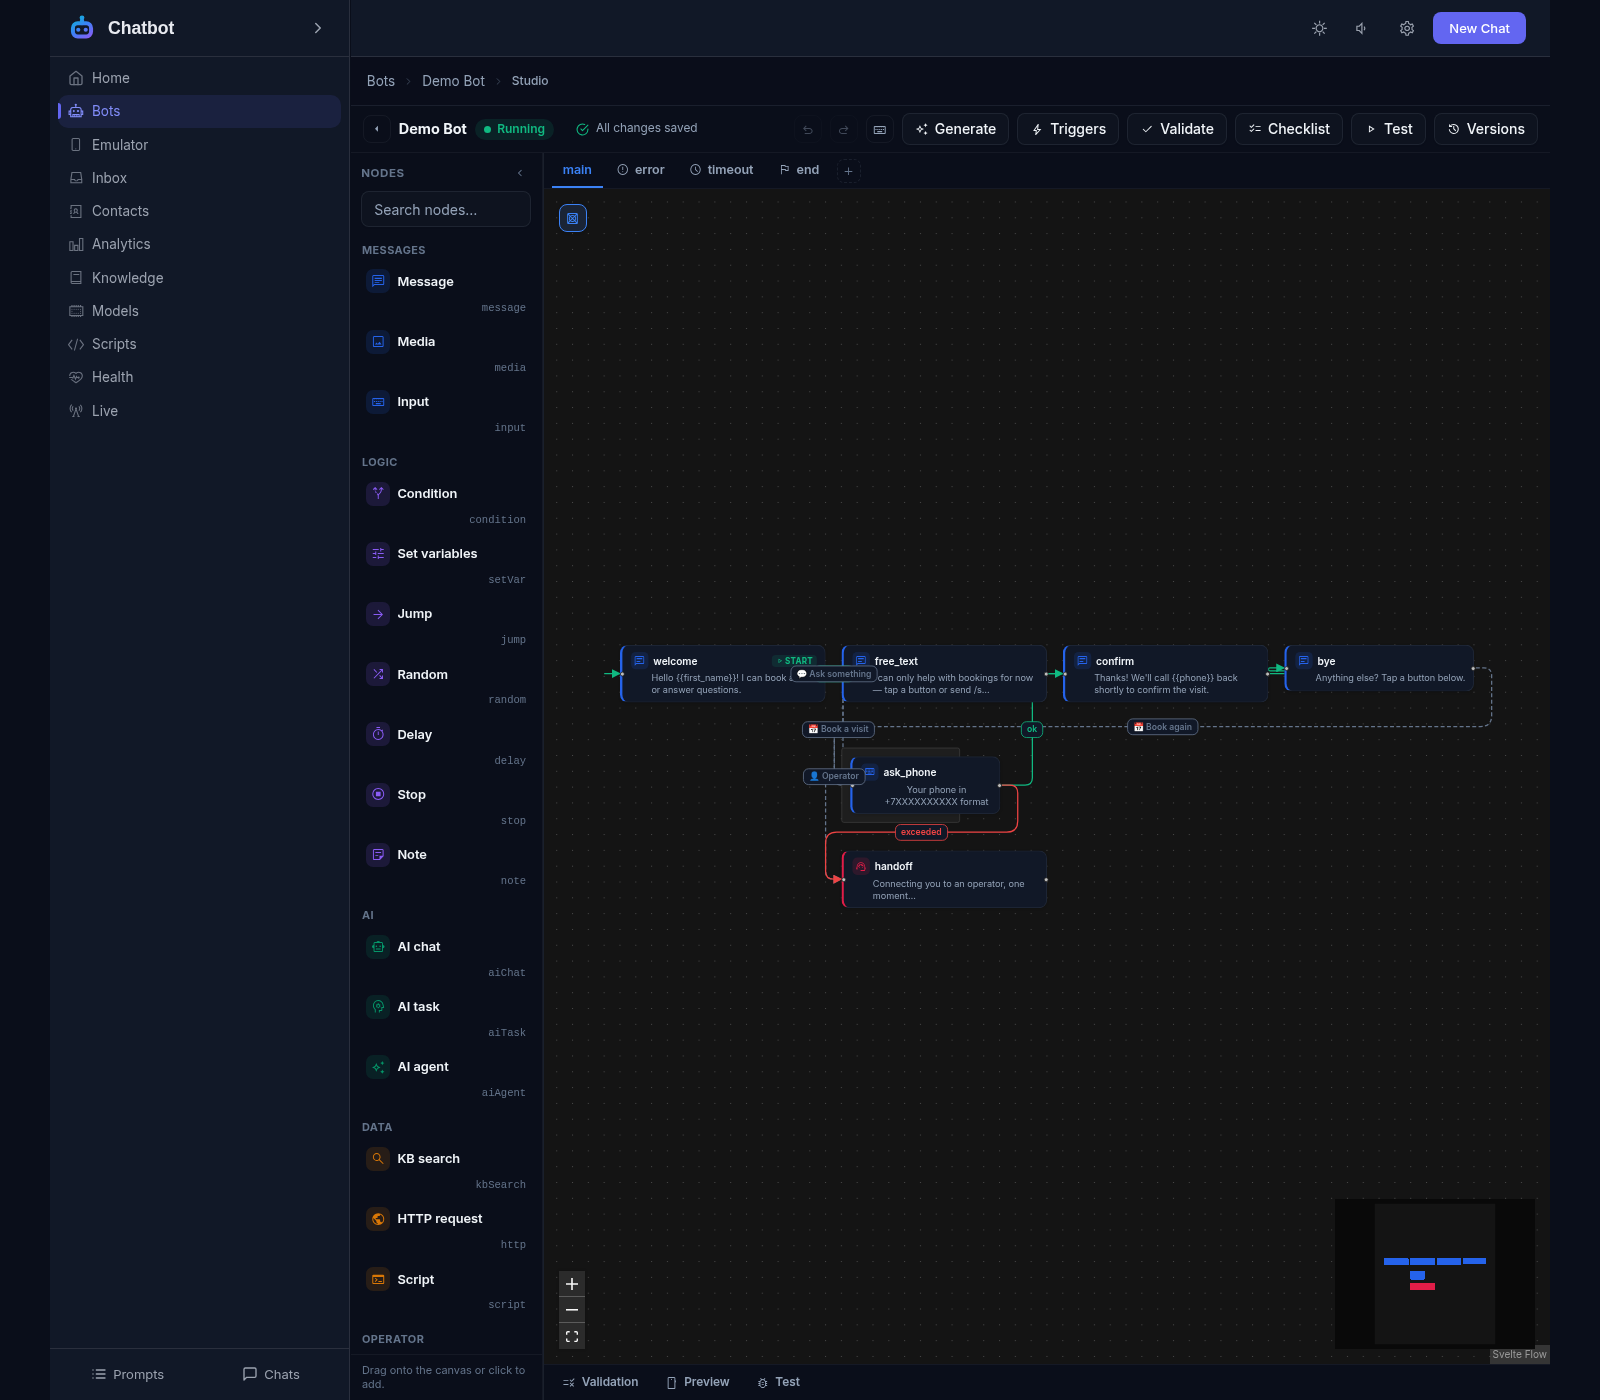Toggle the light/dark theme sun icon
The image size is (1600, 1400).
1319,28
